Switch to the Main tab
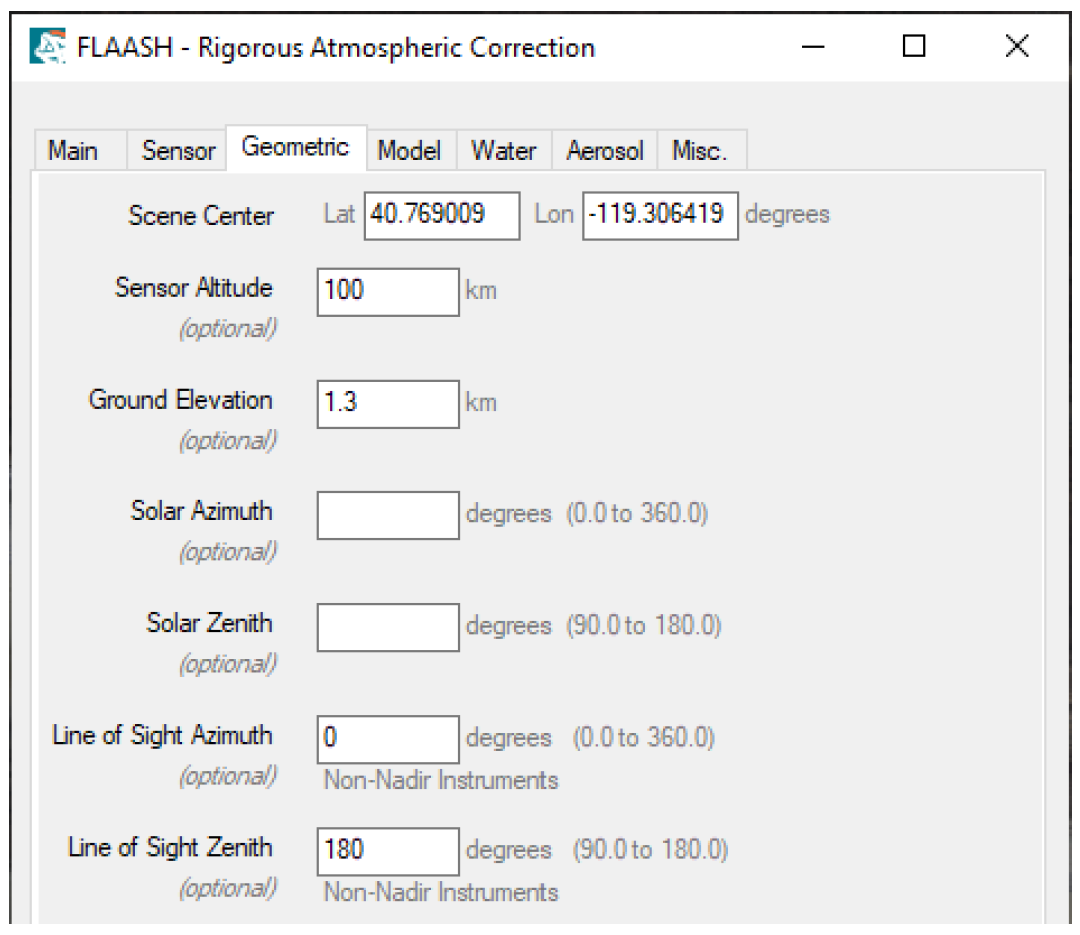The width and height of the screenshot is (1080, 935). coord(74,151)
